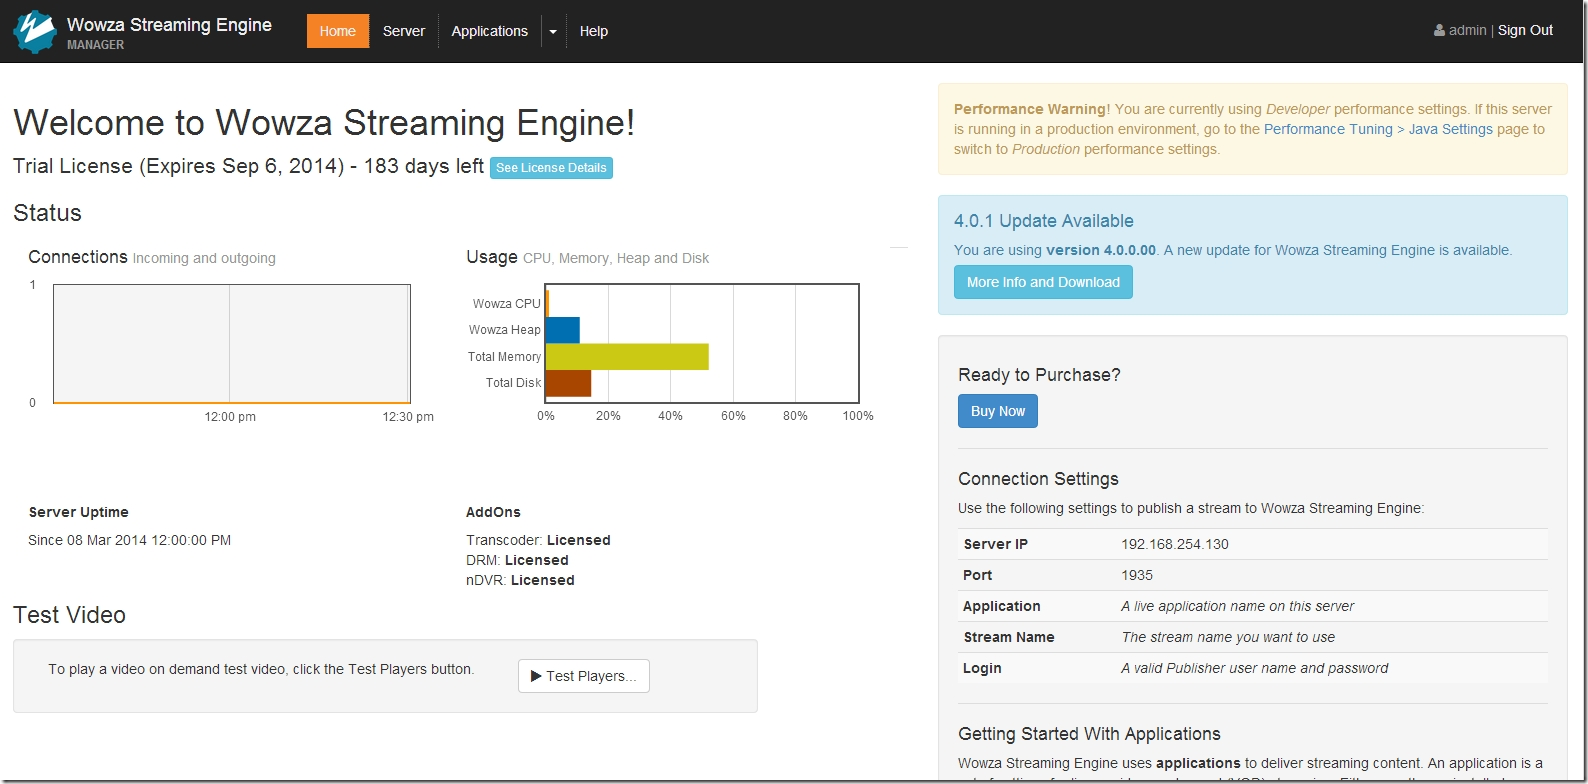Click the Server Uptime heading

point(78,512)
